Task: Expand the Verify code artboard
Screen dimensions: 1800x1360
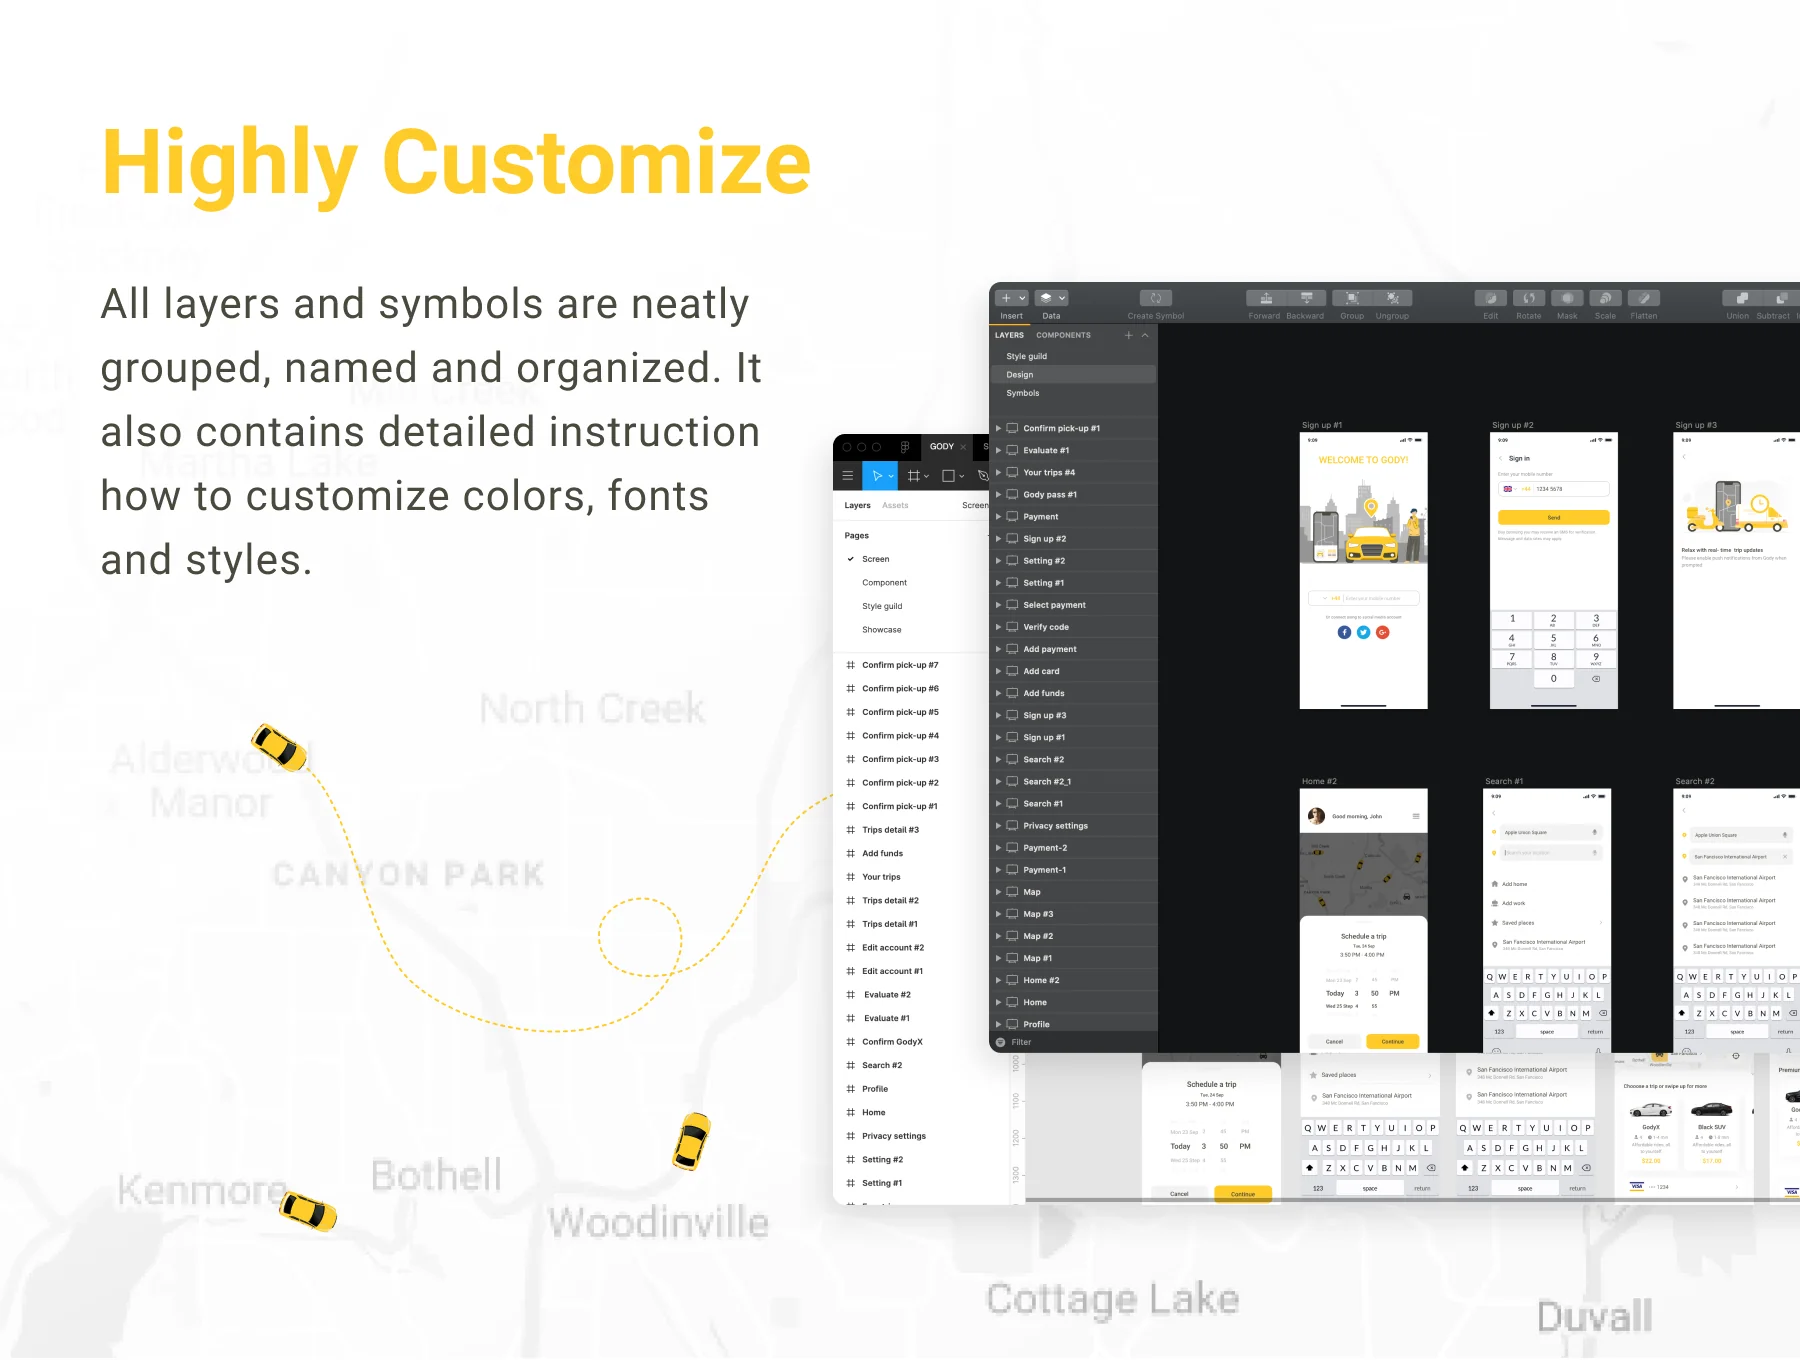Action: [x=998, y=627]
